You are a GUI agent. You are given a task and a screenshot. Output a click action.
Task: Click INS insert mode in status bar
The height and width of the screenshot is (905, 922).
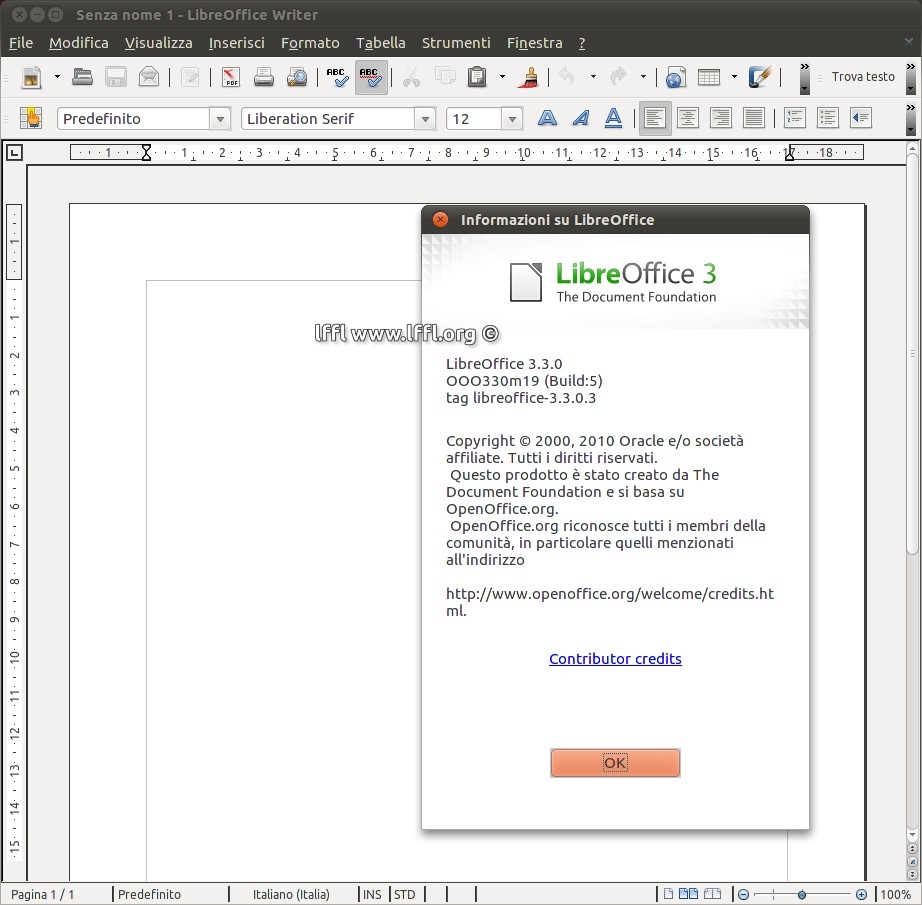click(x=372, y=894)
